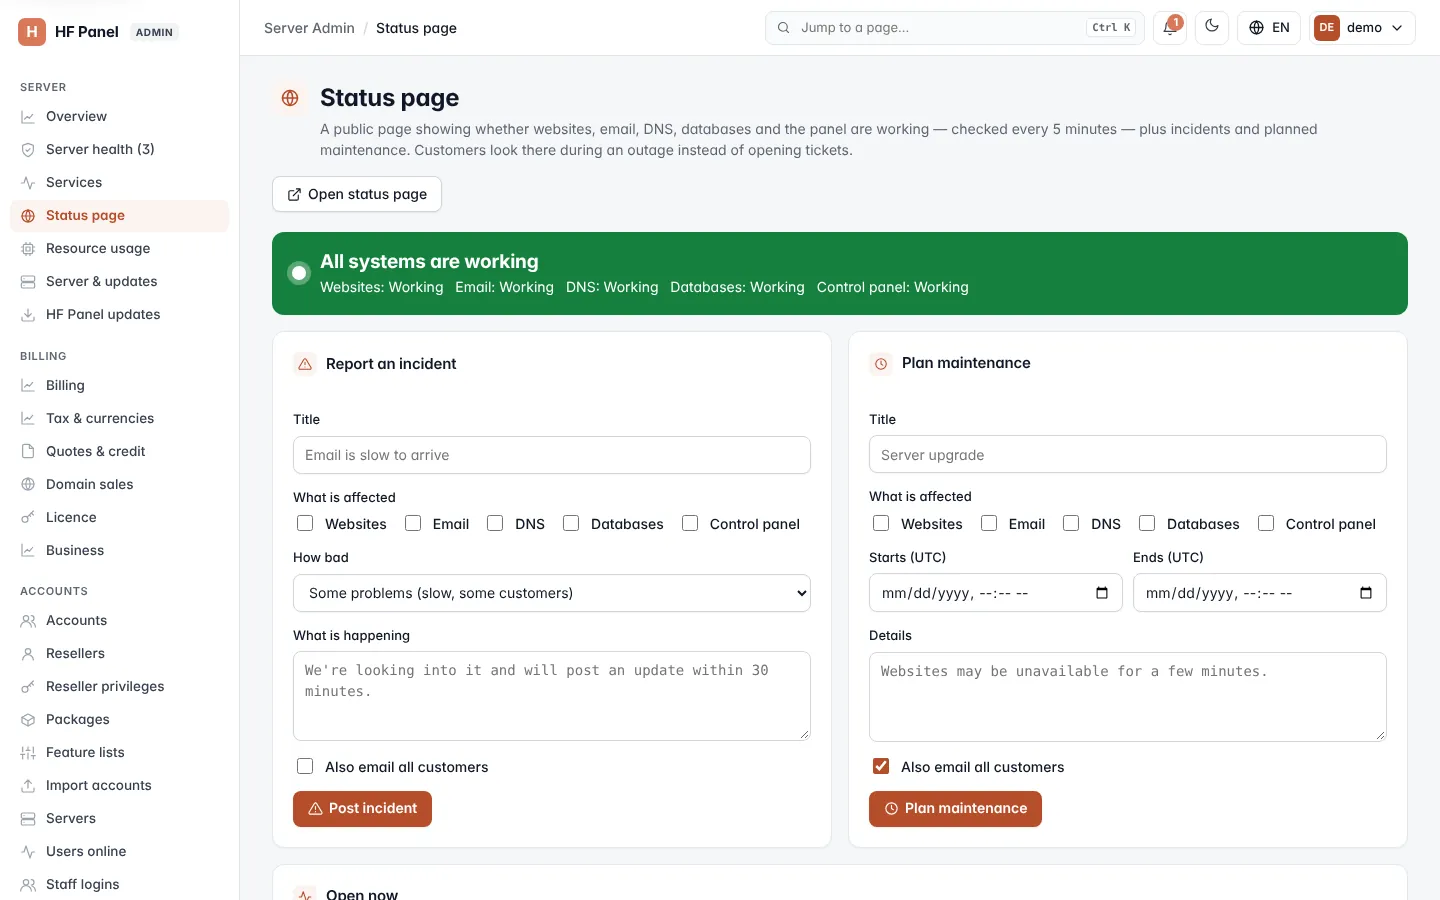Click the Overview chart icon in sidebar
Screen dimensions: 1440x900
pos(28,117)
